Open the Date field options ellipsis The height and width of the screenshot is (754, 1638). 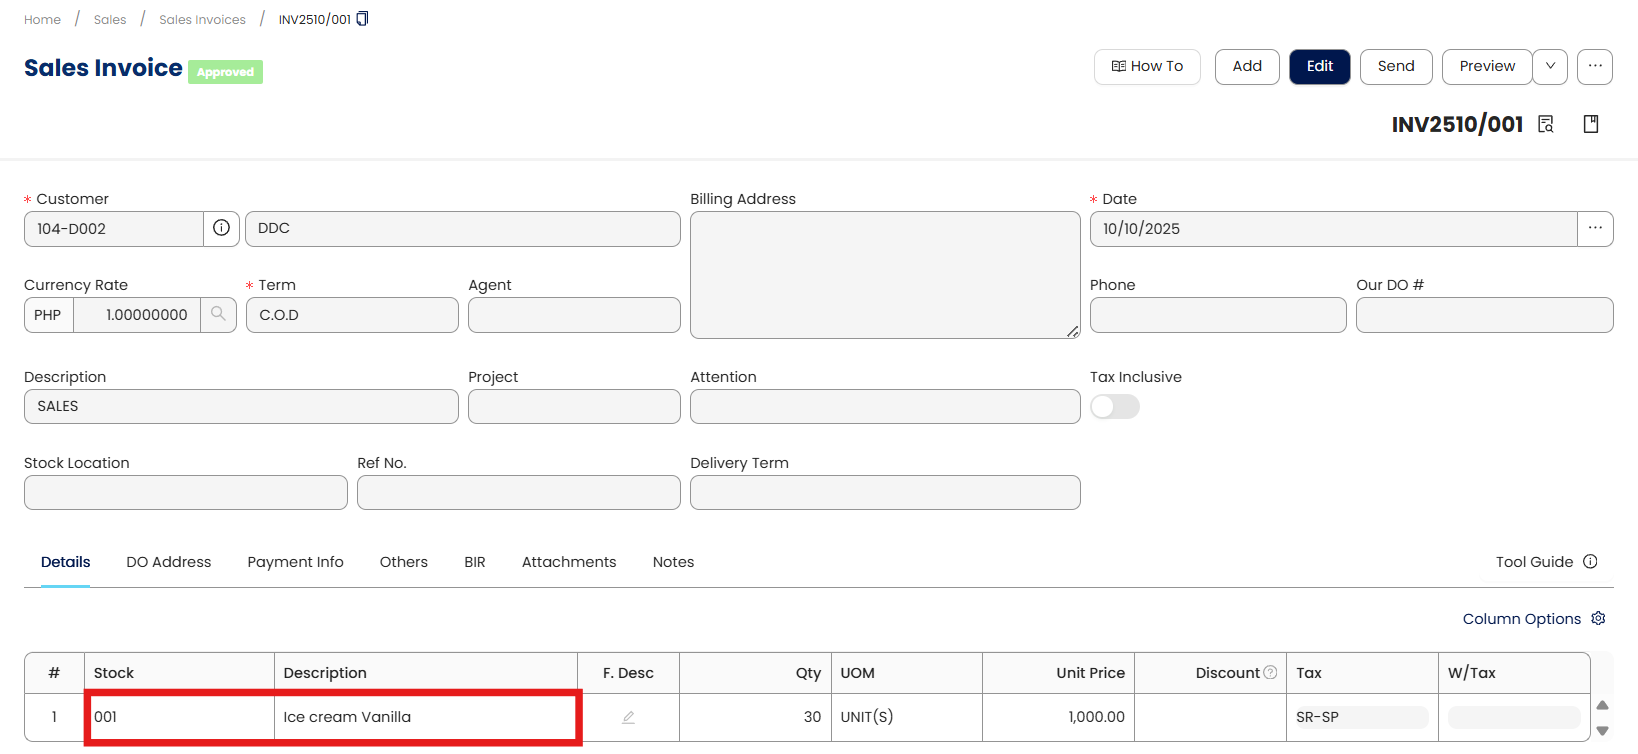[1595, 228]
